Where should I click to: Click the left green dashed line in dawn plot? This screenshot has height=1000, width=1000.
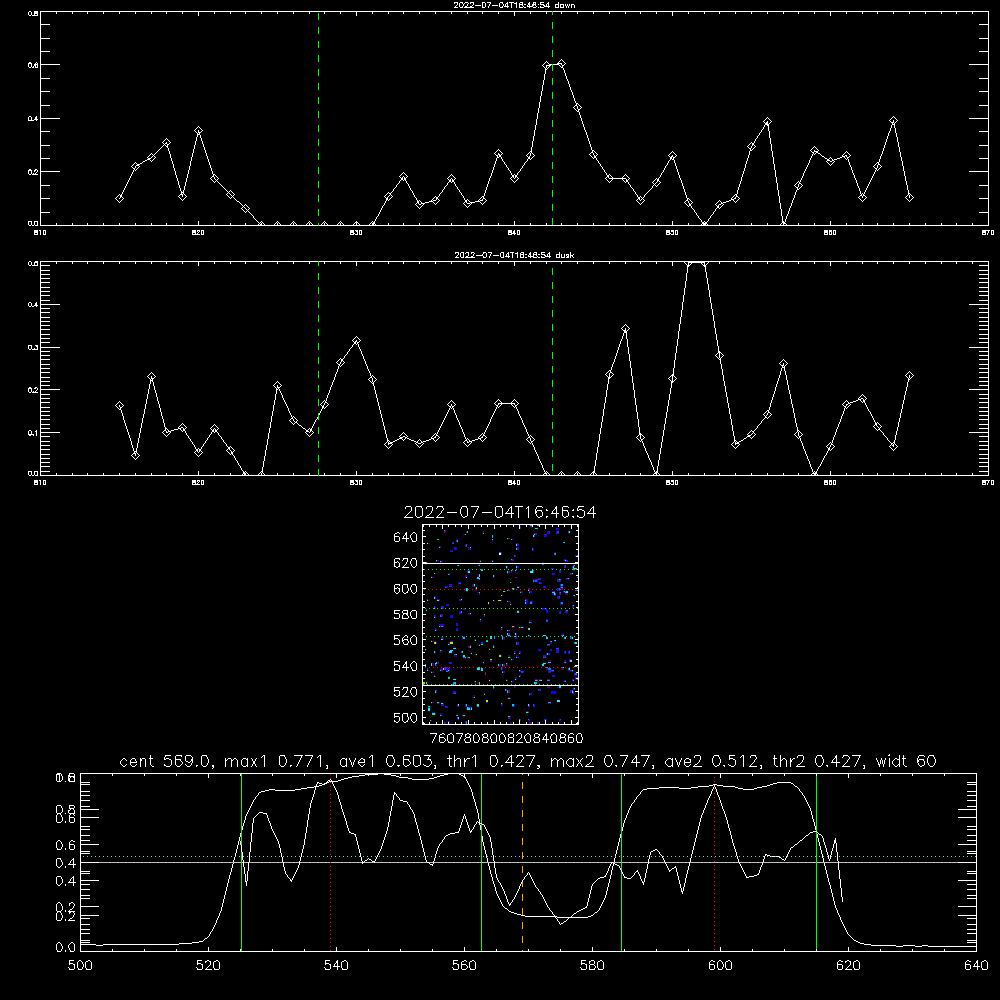click(318, 118)
